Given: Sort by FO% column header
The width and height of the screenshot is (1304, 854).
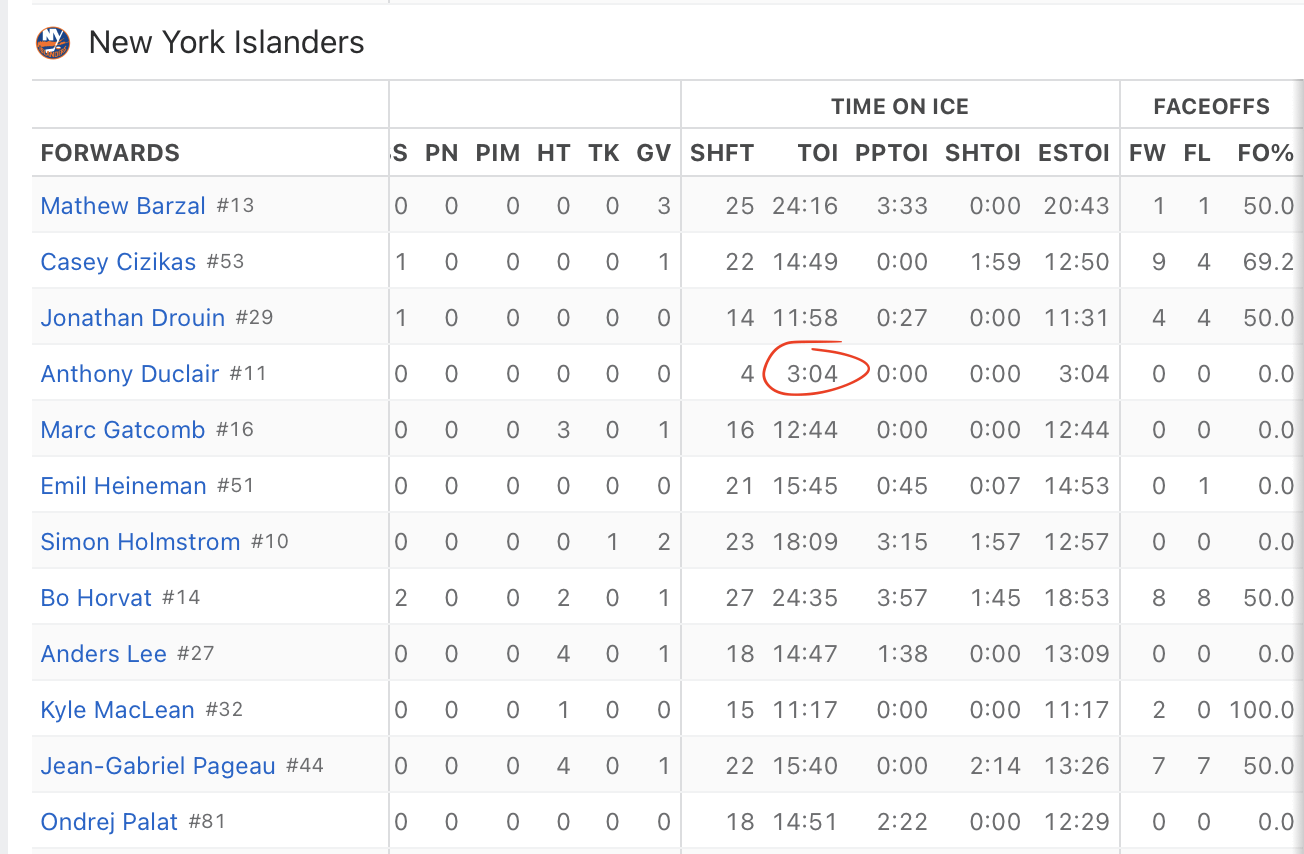Looking at the screenshot, I should [1266, 153].
